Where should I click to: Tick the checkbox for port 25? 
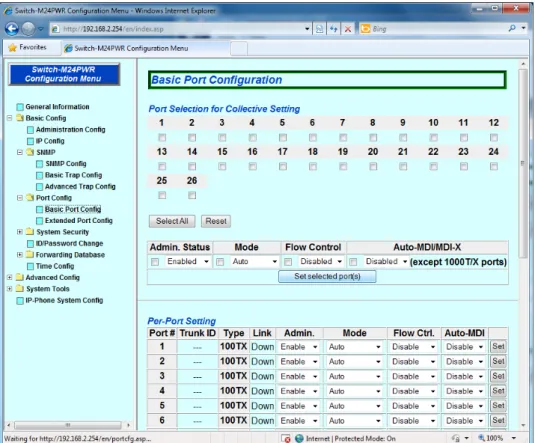coord(162,195)
